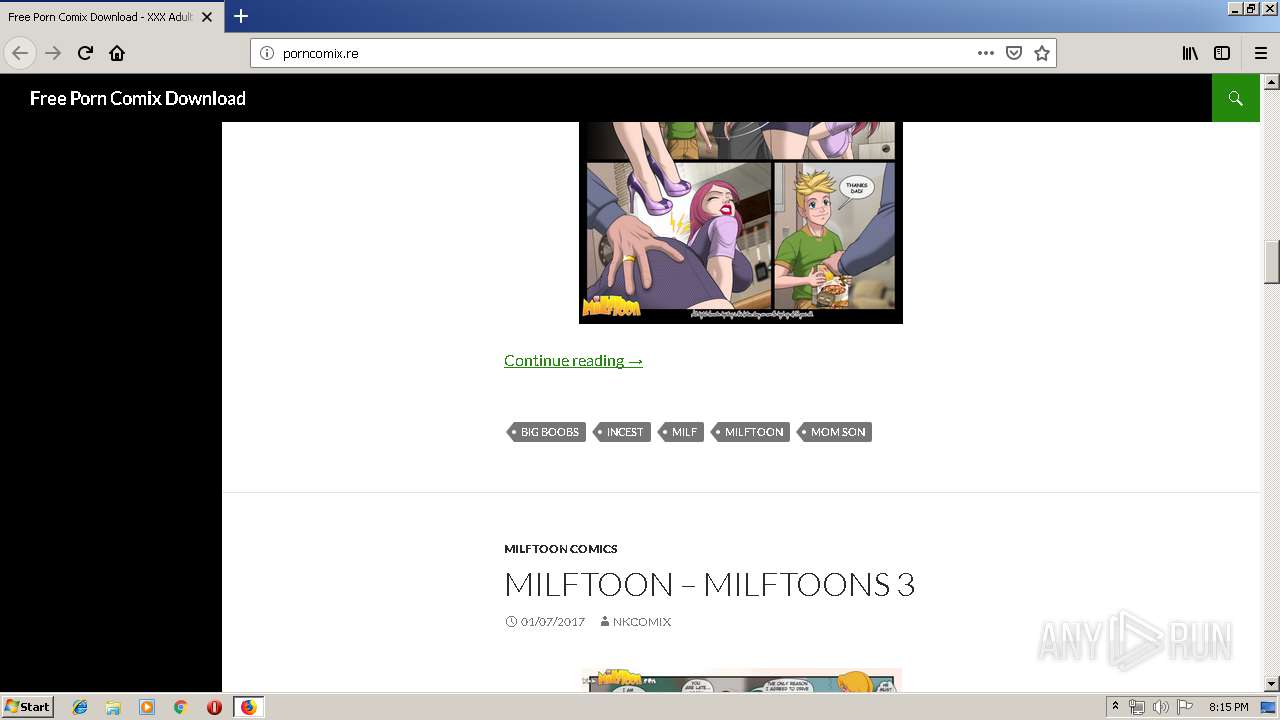Open a new tab with plus button
Image resolution: width=1280 pixels, height=720 pixels.
click(241, 16)
